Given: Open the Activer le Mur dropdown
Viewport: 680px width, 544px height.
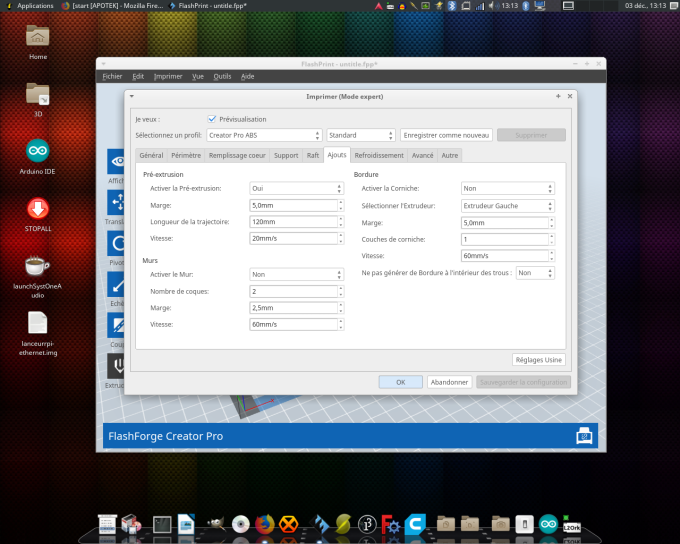Looking at the screenshot, I should tap(297, 274).
